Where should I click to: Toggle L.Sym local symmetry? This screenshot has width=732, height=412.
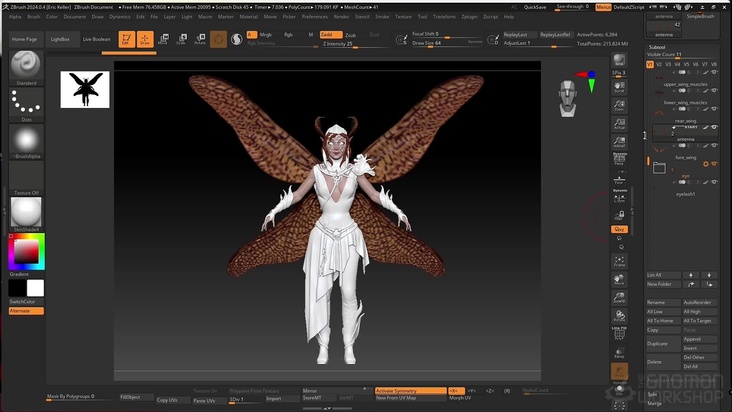point(619,196)
